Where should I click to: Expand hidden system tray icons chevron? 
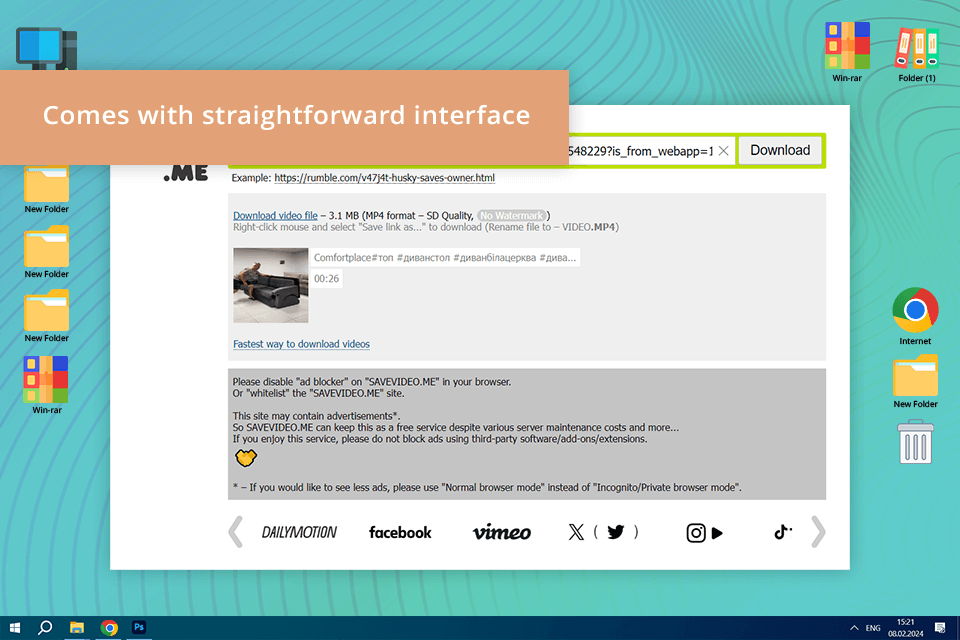(854, 628)
